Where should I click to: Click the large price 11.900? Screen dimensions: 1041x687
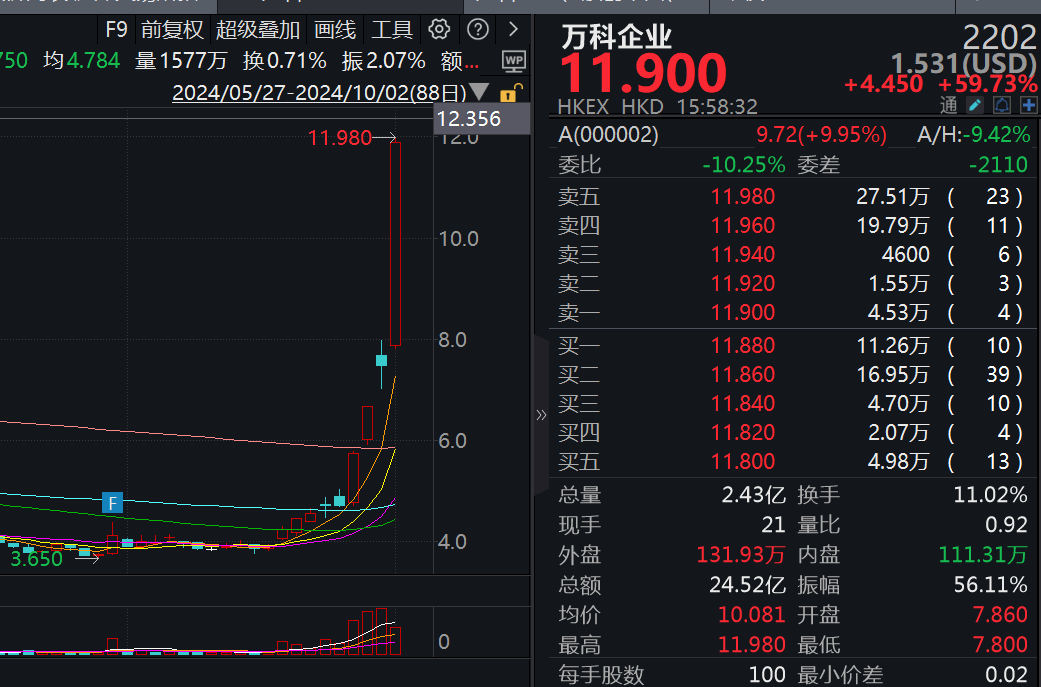click(x=643, y=73)
